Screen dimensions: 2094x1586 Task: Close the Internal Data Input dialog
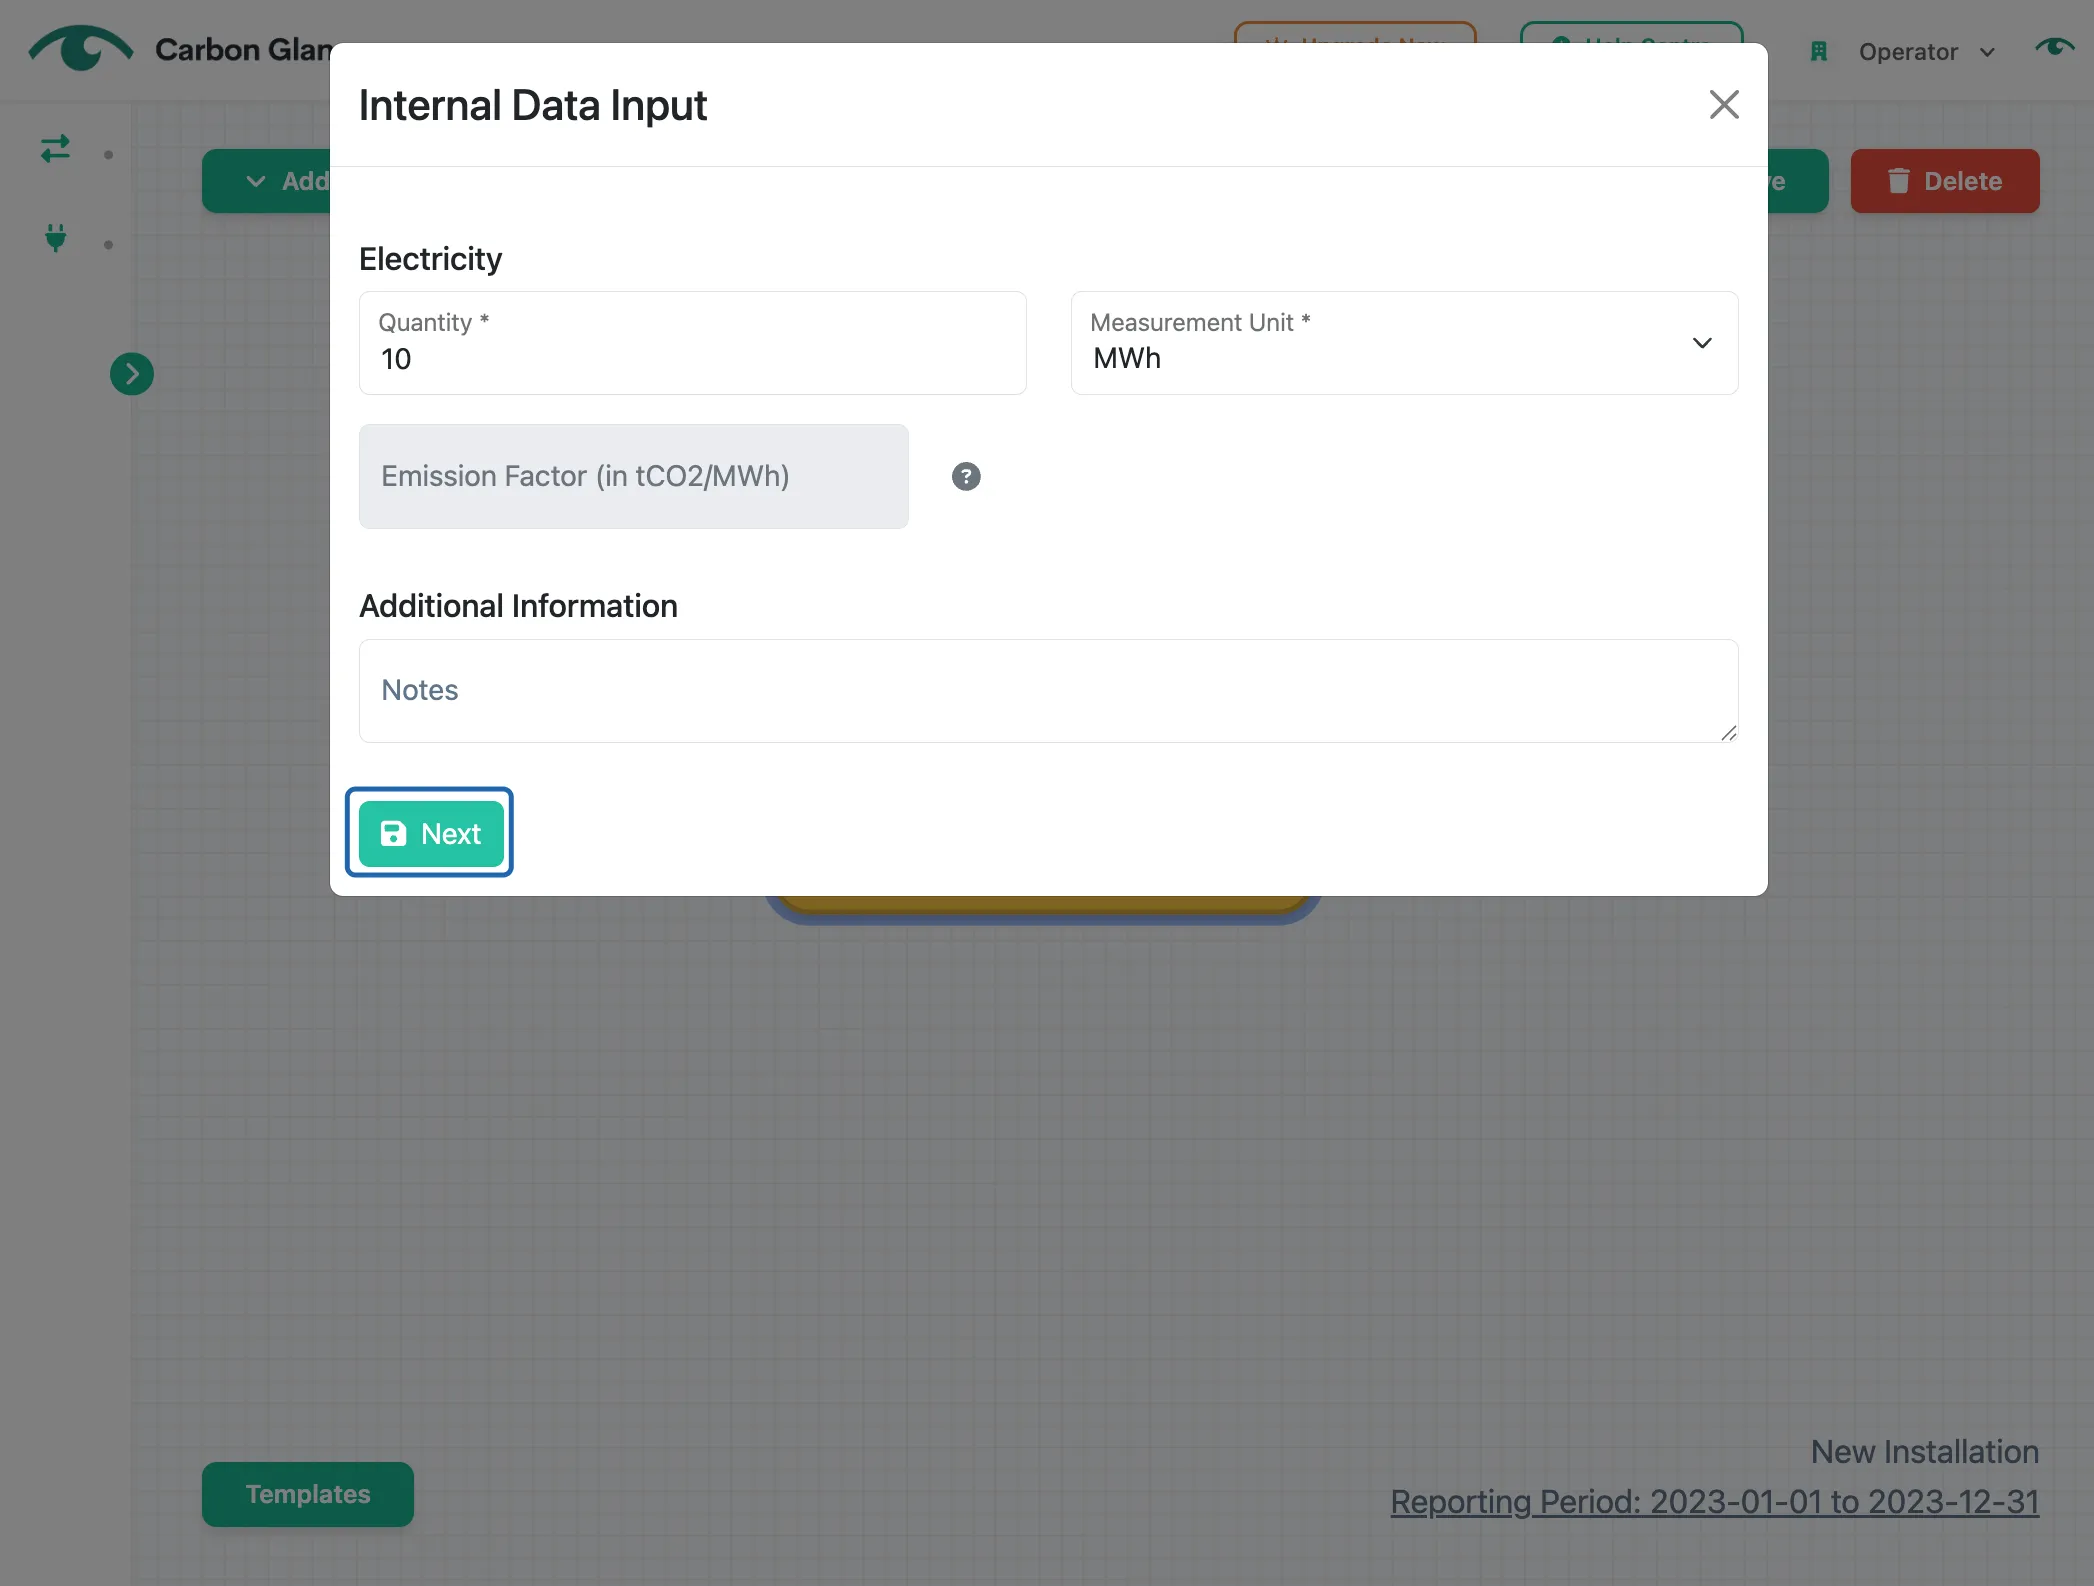click(x=1723, y=105)
